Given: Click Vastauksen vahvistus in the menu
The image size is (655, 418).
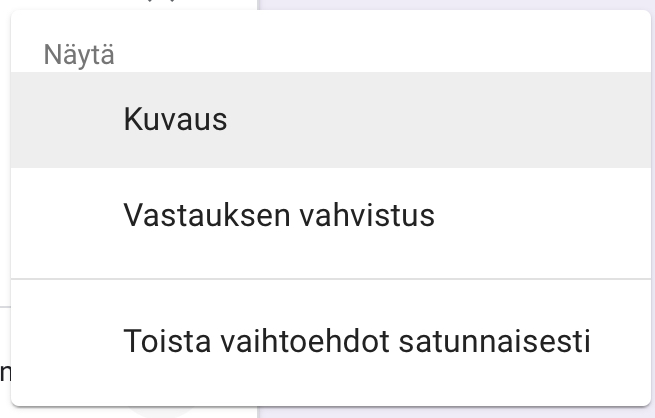Looking at the screenshot, I should tap(279, 215).
